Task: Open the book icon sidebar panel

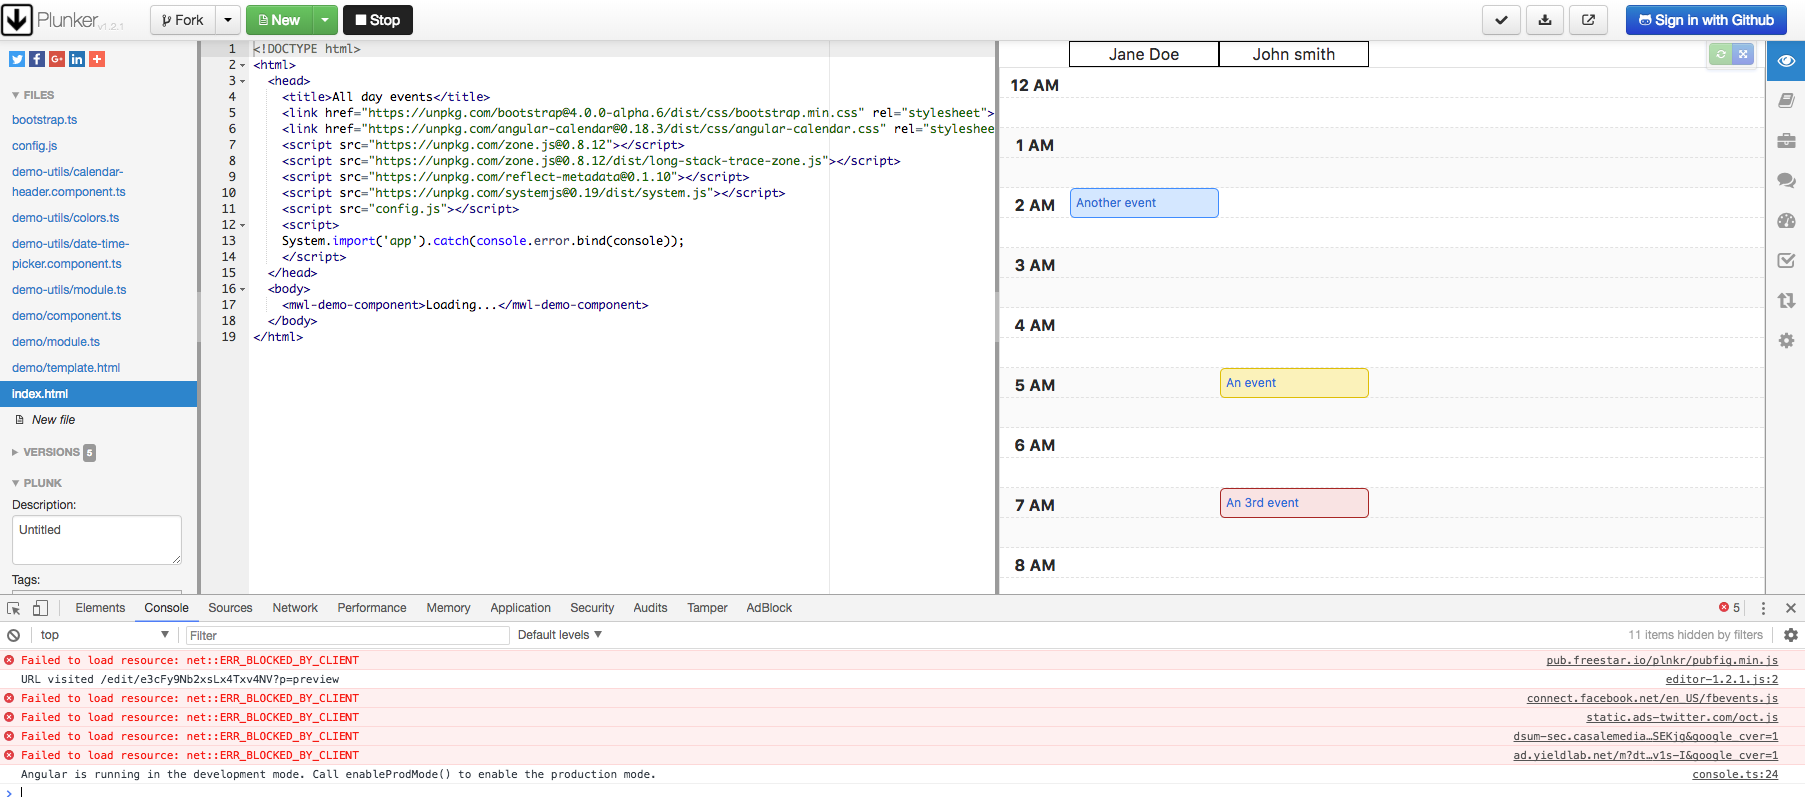Action: pos(1786,101)
